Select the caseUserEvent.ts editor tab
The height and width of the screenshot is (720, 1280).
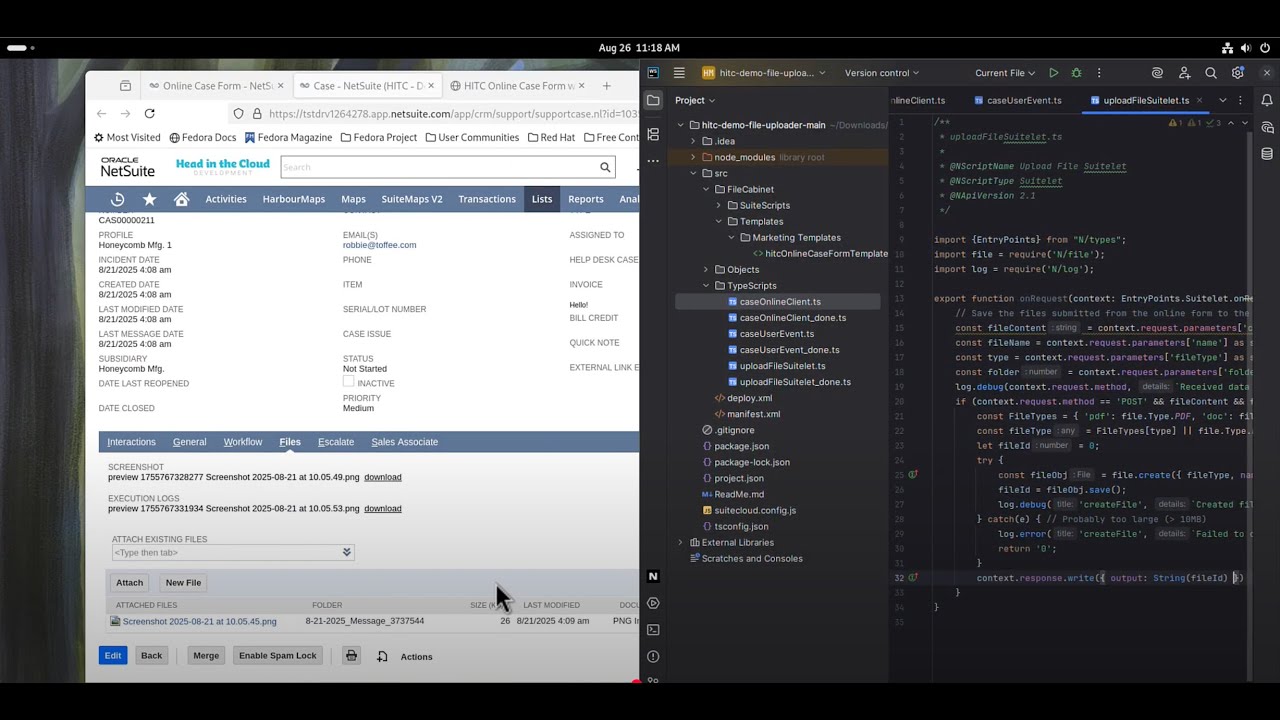click(1017, 100)
